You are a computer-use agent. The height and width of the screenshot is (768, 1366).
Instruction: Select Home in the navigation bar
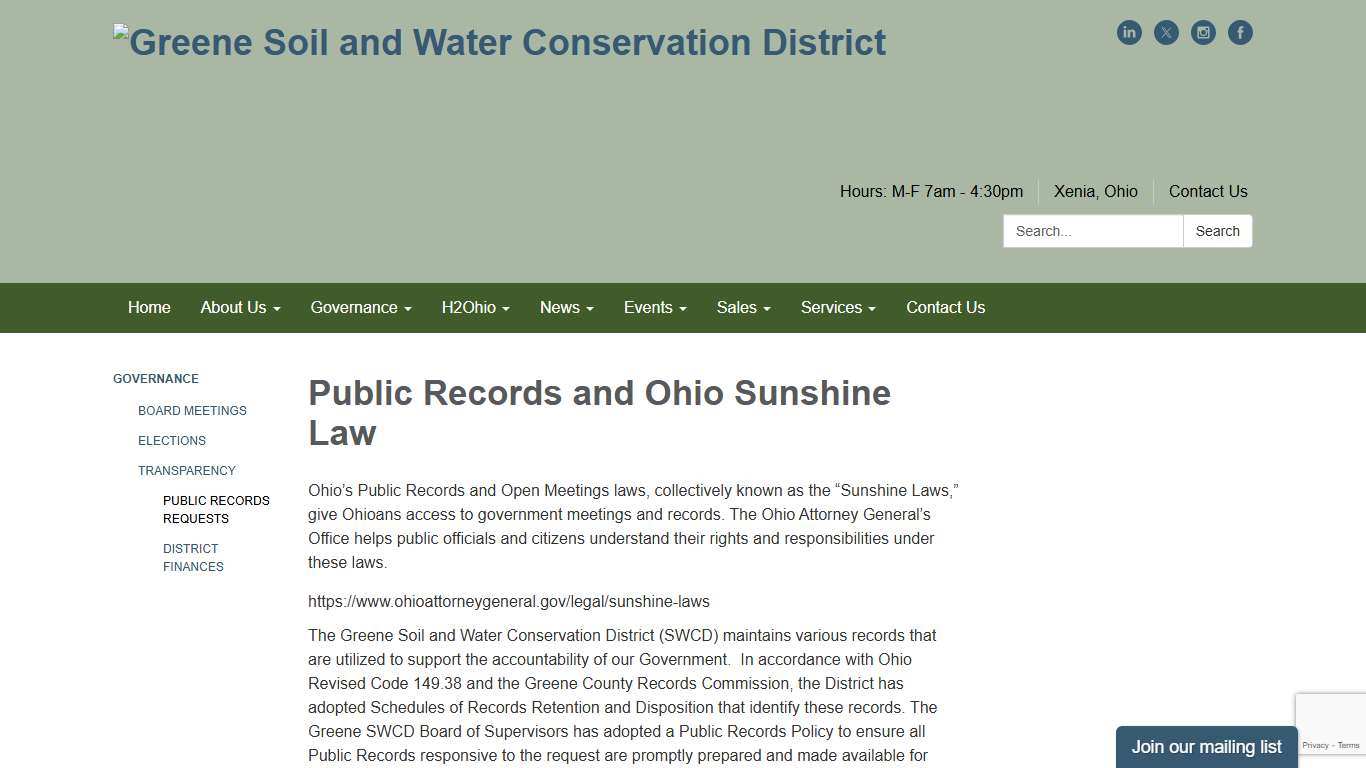[149, 307]
